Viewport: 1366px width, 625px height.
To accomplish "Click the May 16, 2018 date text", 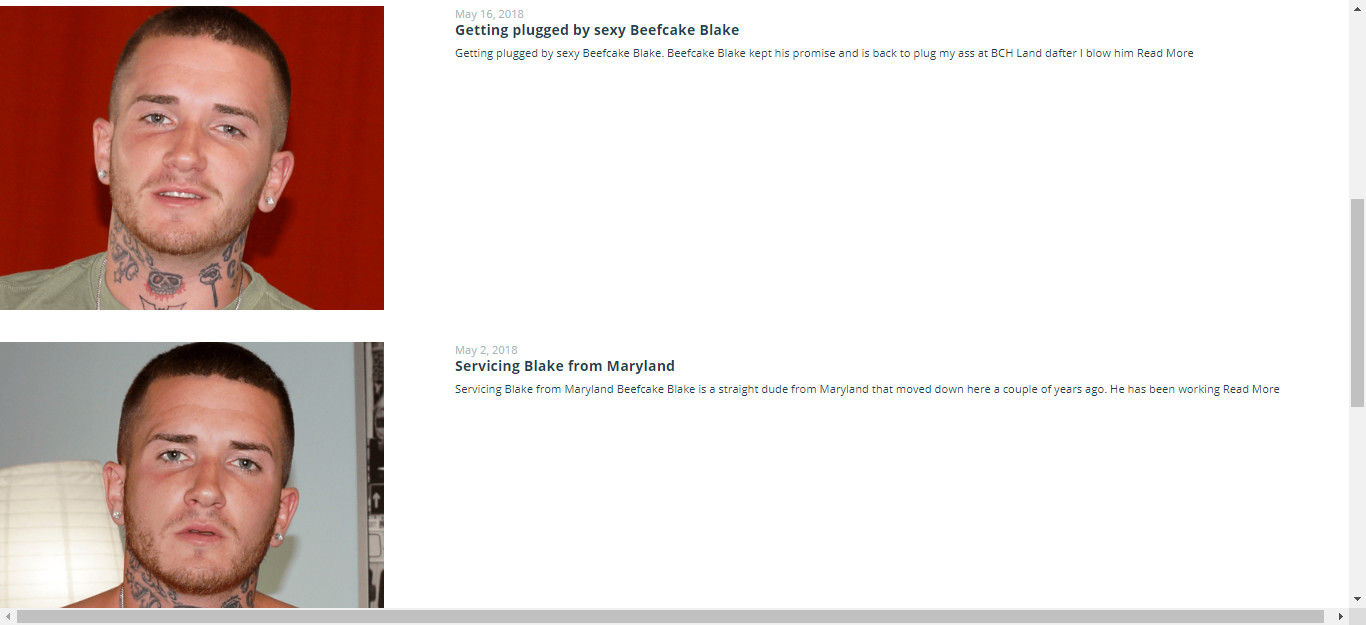I will tap(489, 14).
